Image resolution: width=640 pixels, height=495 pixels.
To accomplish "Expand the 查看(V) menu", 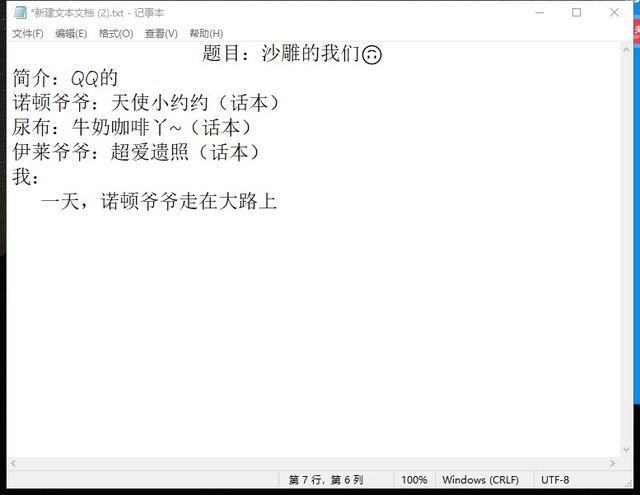I will coord(160,33).
